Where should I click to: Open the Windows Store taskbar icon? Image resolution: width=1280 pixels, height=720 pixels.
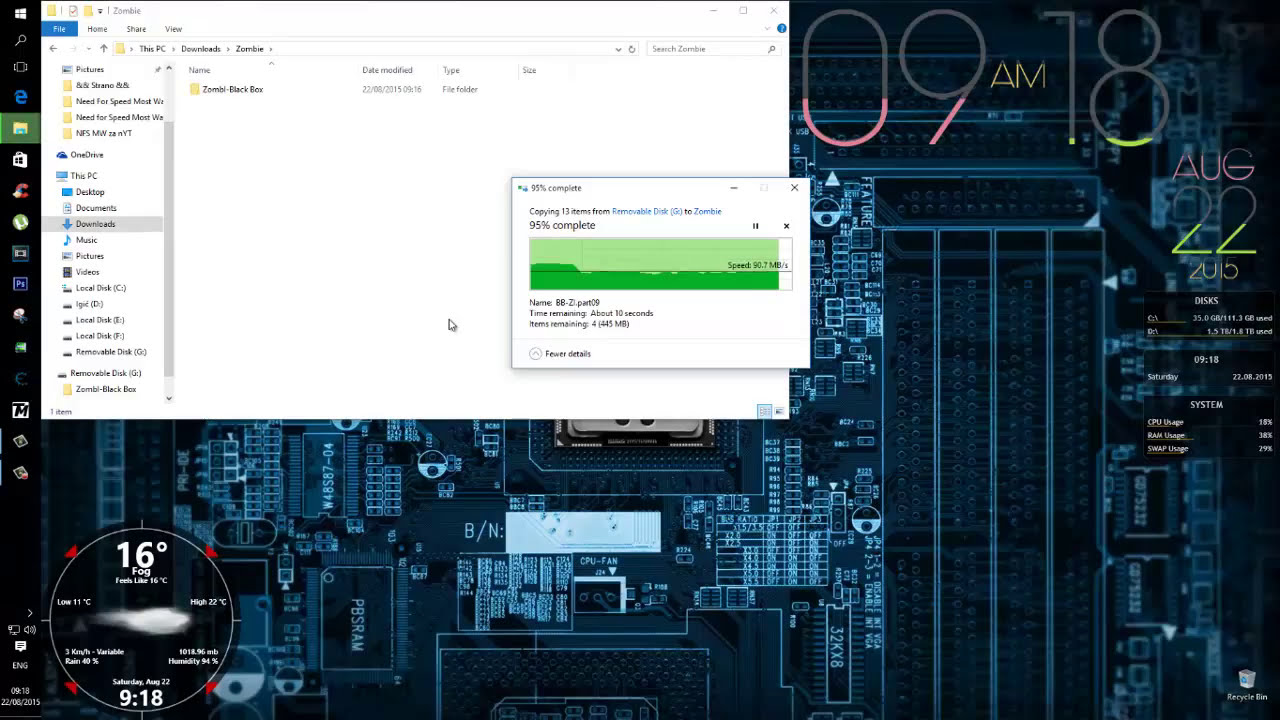click(20, 159)
